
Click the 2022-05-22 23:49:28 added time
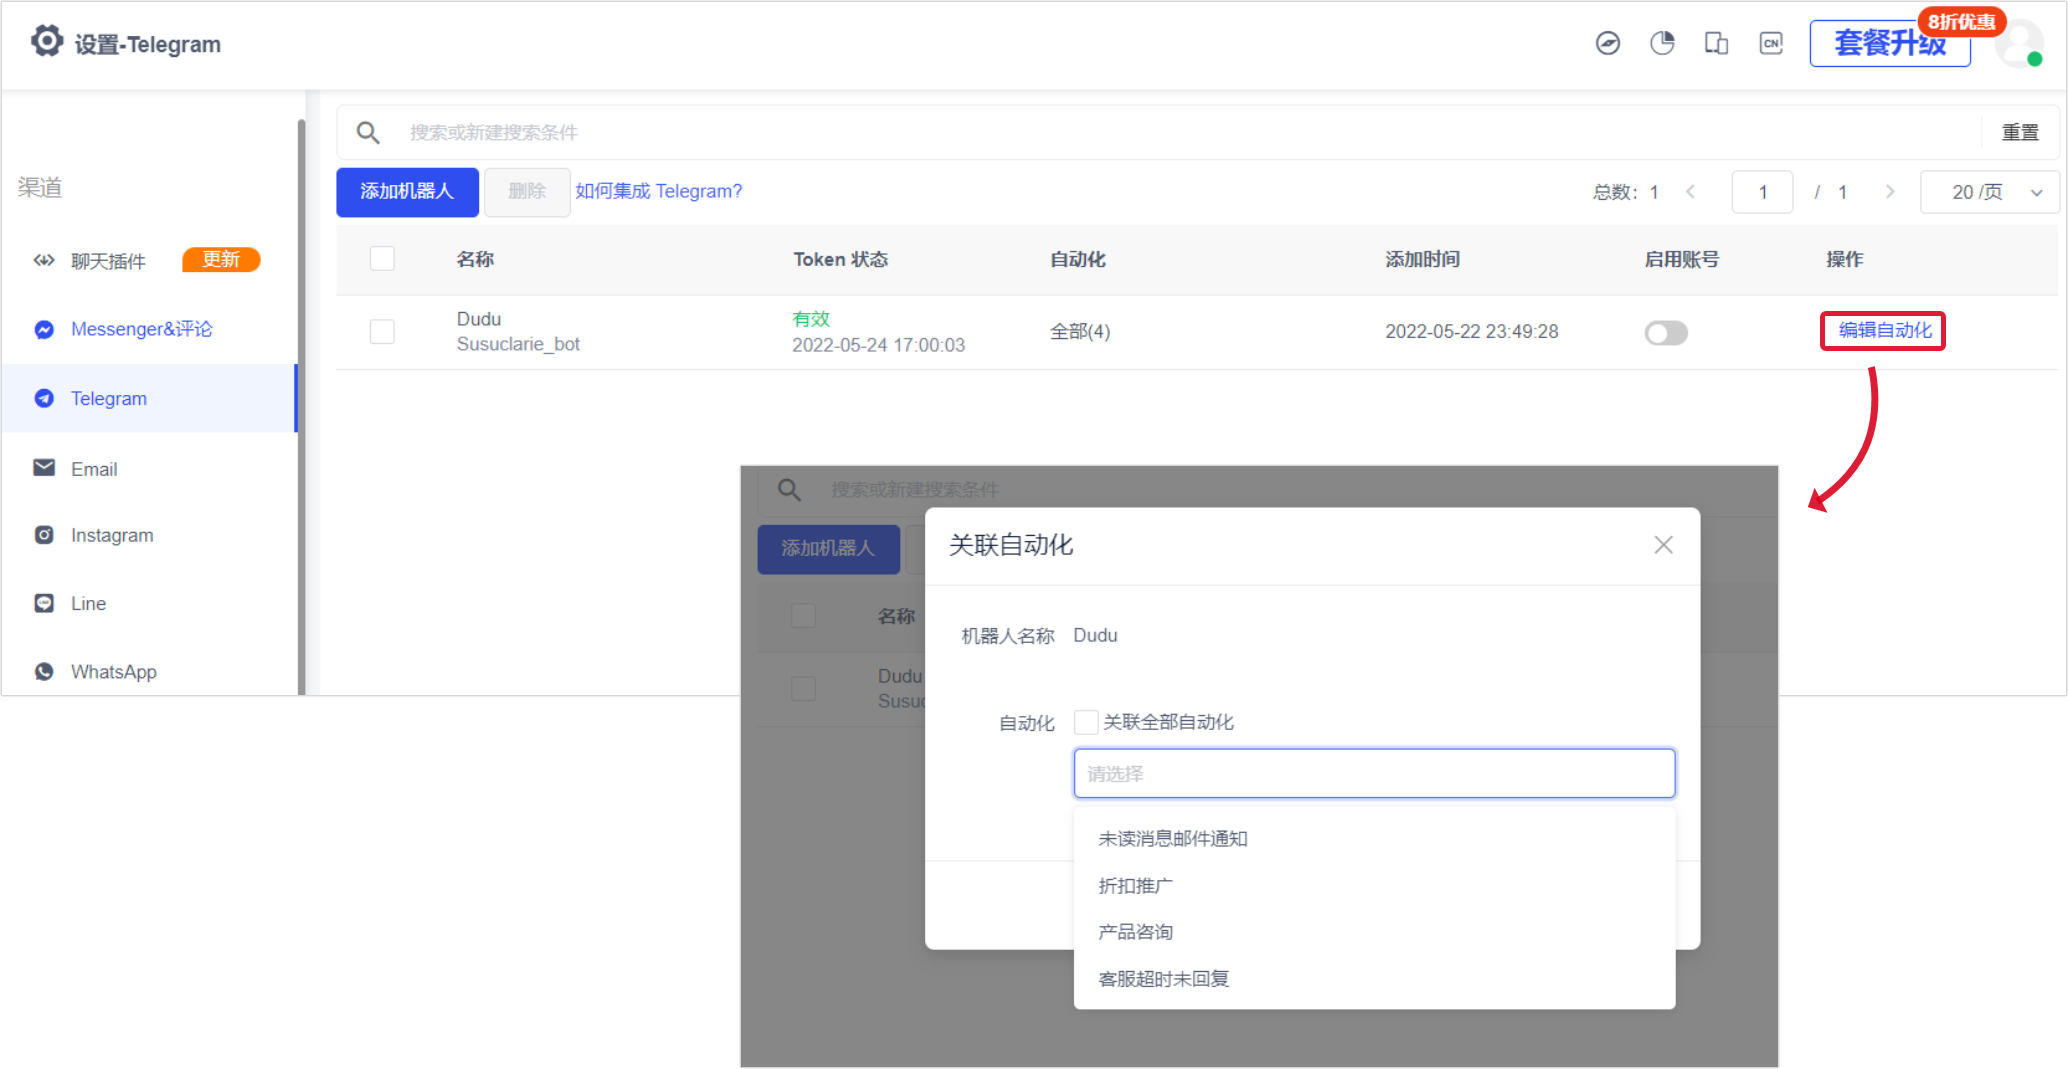[1471, 331]
